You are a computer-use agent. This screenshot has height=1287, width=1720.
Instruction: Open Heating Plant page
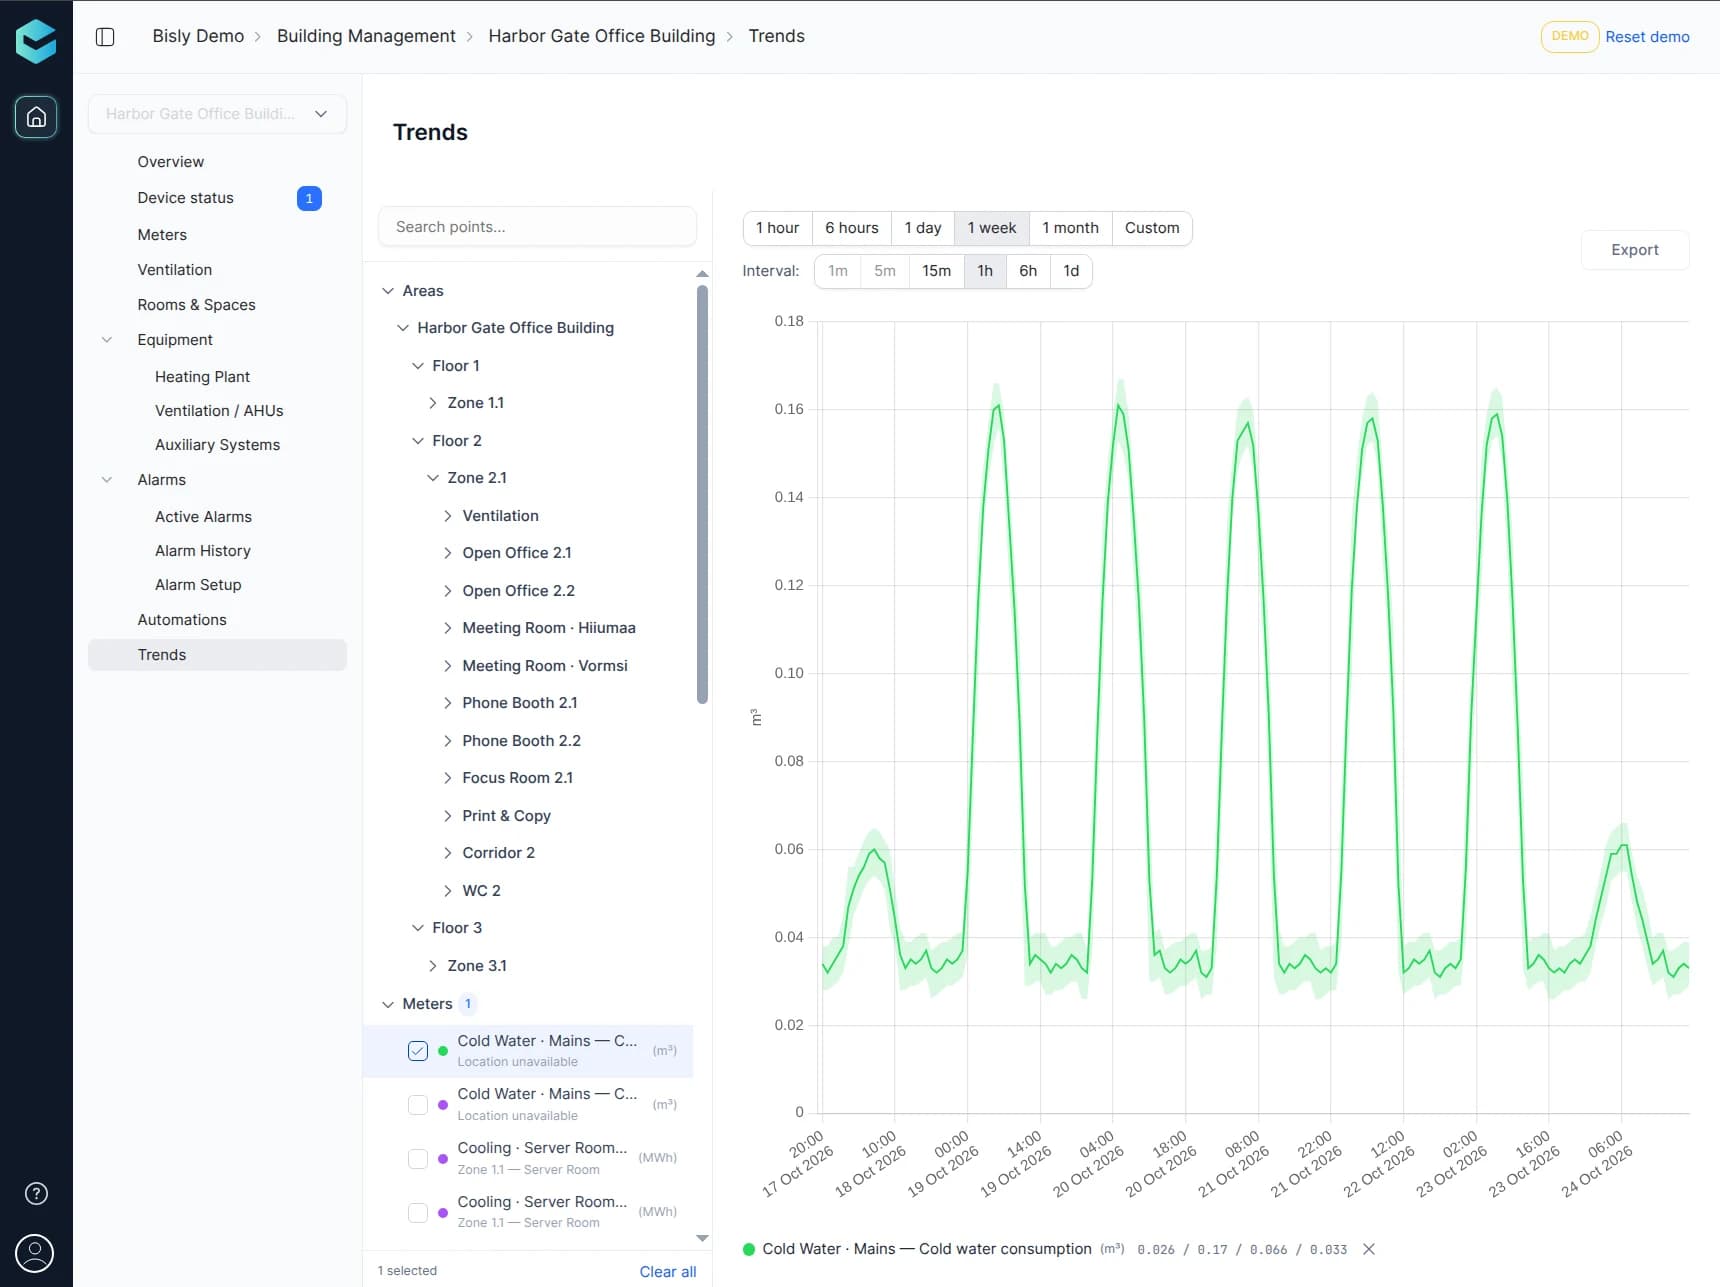click(x=202, y=377)
